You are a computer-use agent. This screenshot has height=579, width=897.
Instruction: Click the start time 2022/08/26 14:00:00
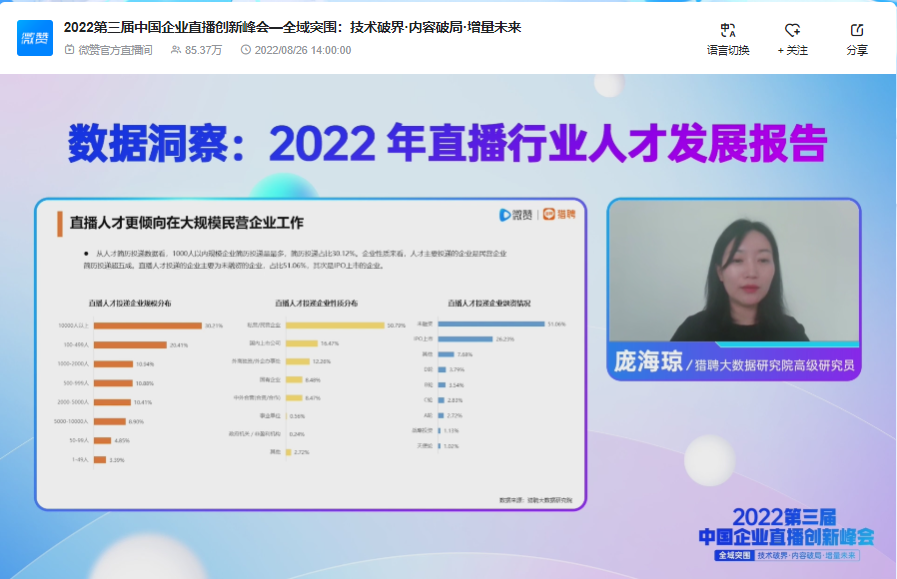(303, 50)
